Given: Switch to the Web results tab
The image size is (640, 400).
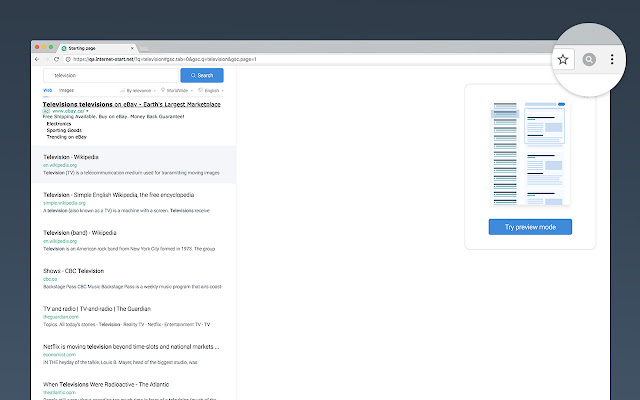Looking at the screenshot, I should tap(47, 90).
